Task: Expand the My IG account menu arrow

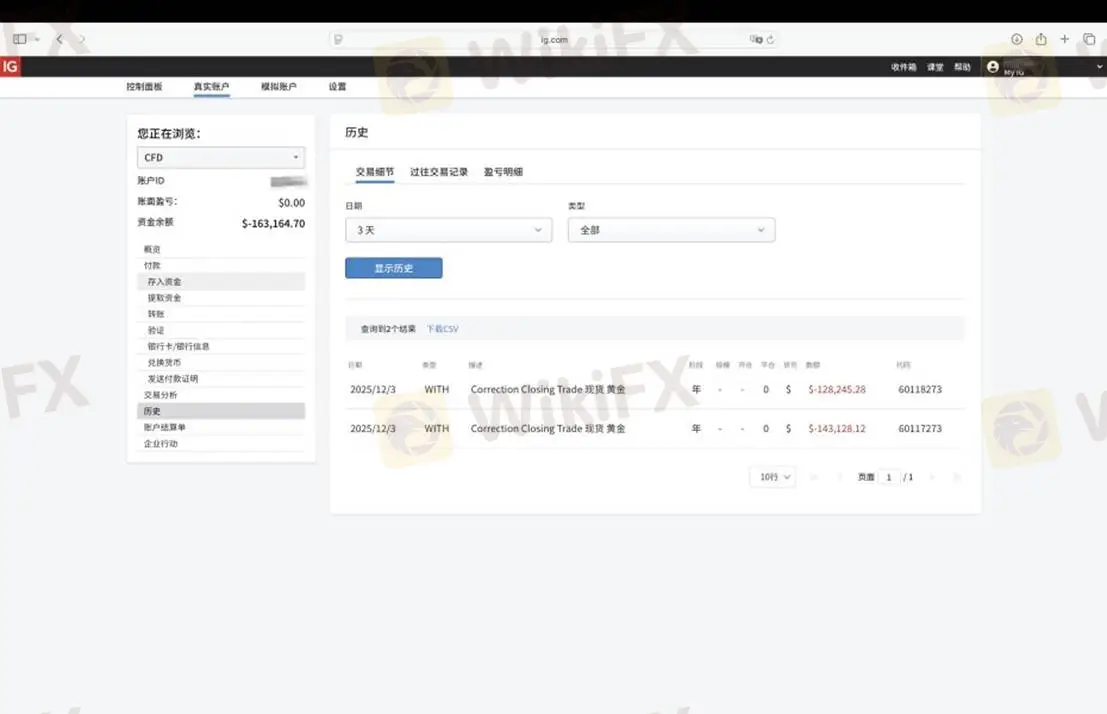Action: tap(1099, 66)
